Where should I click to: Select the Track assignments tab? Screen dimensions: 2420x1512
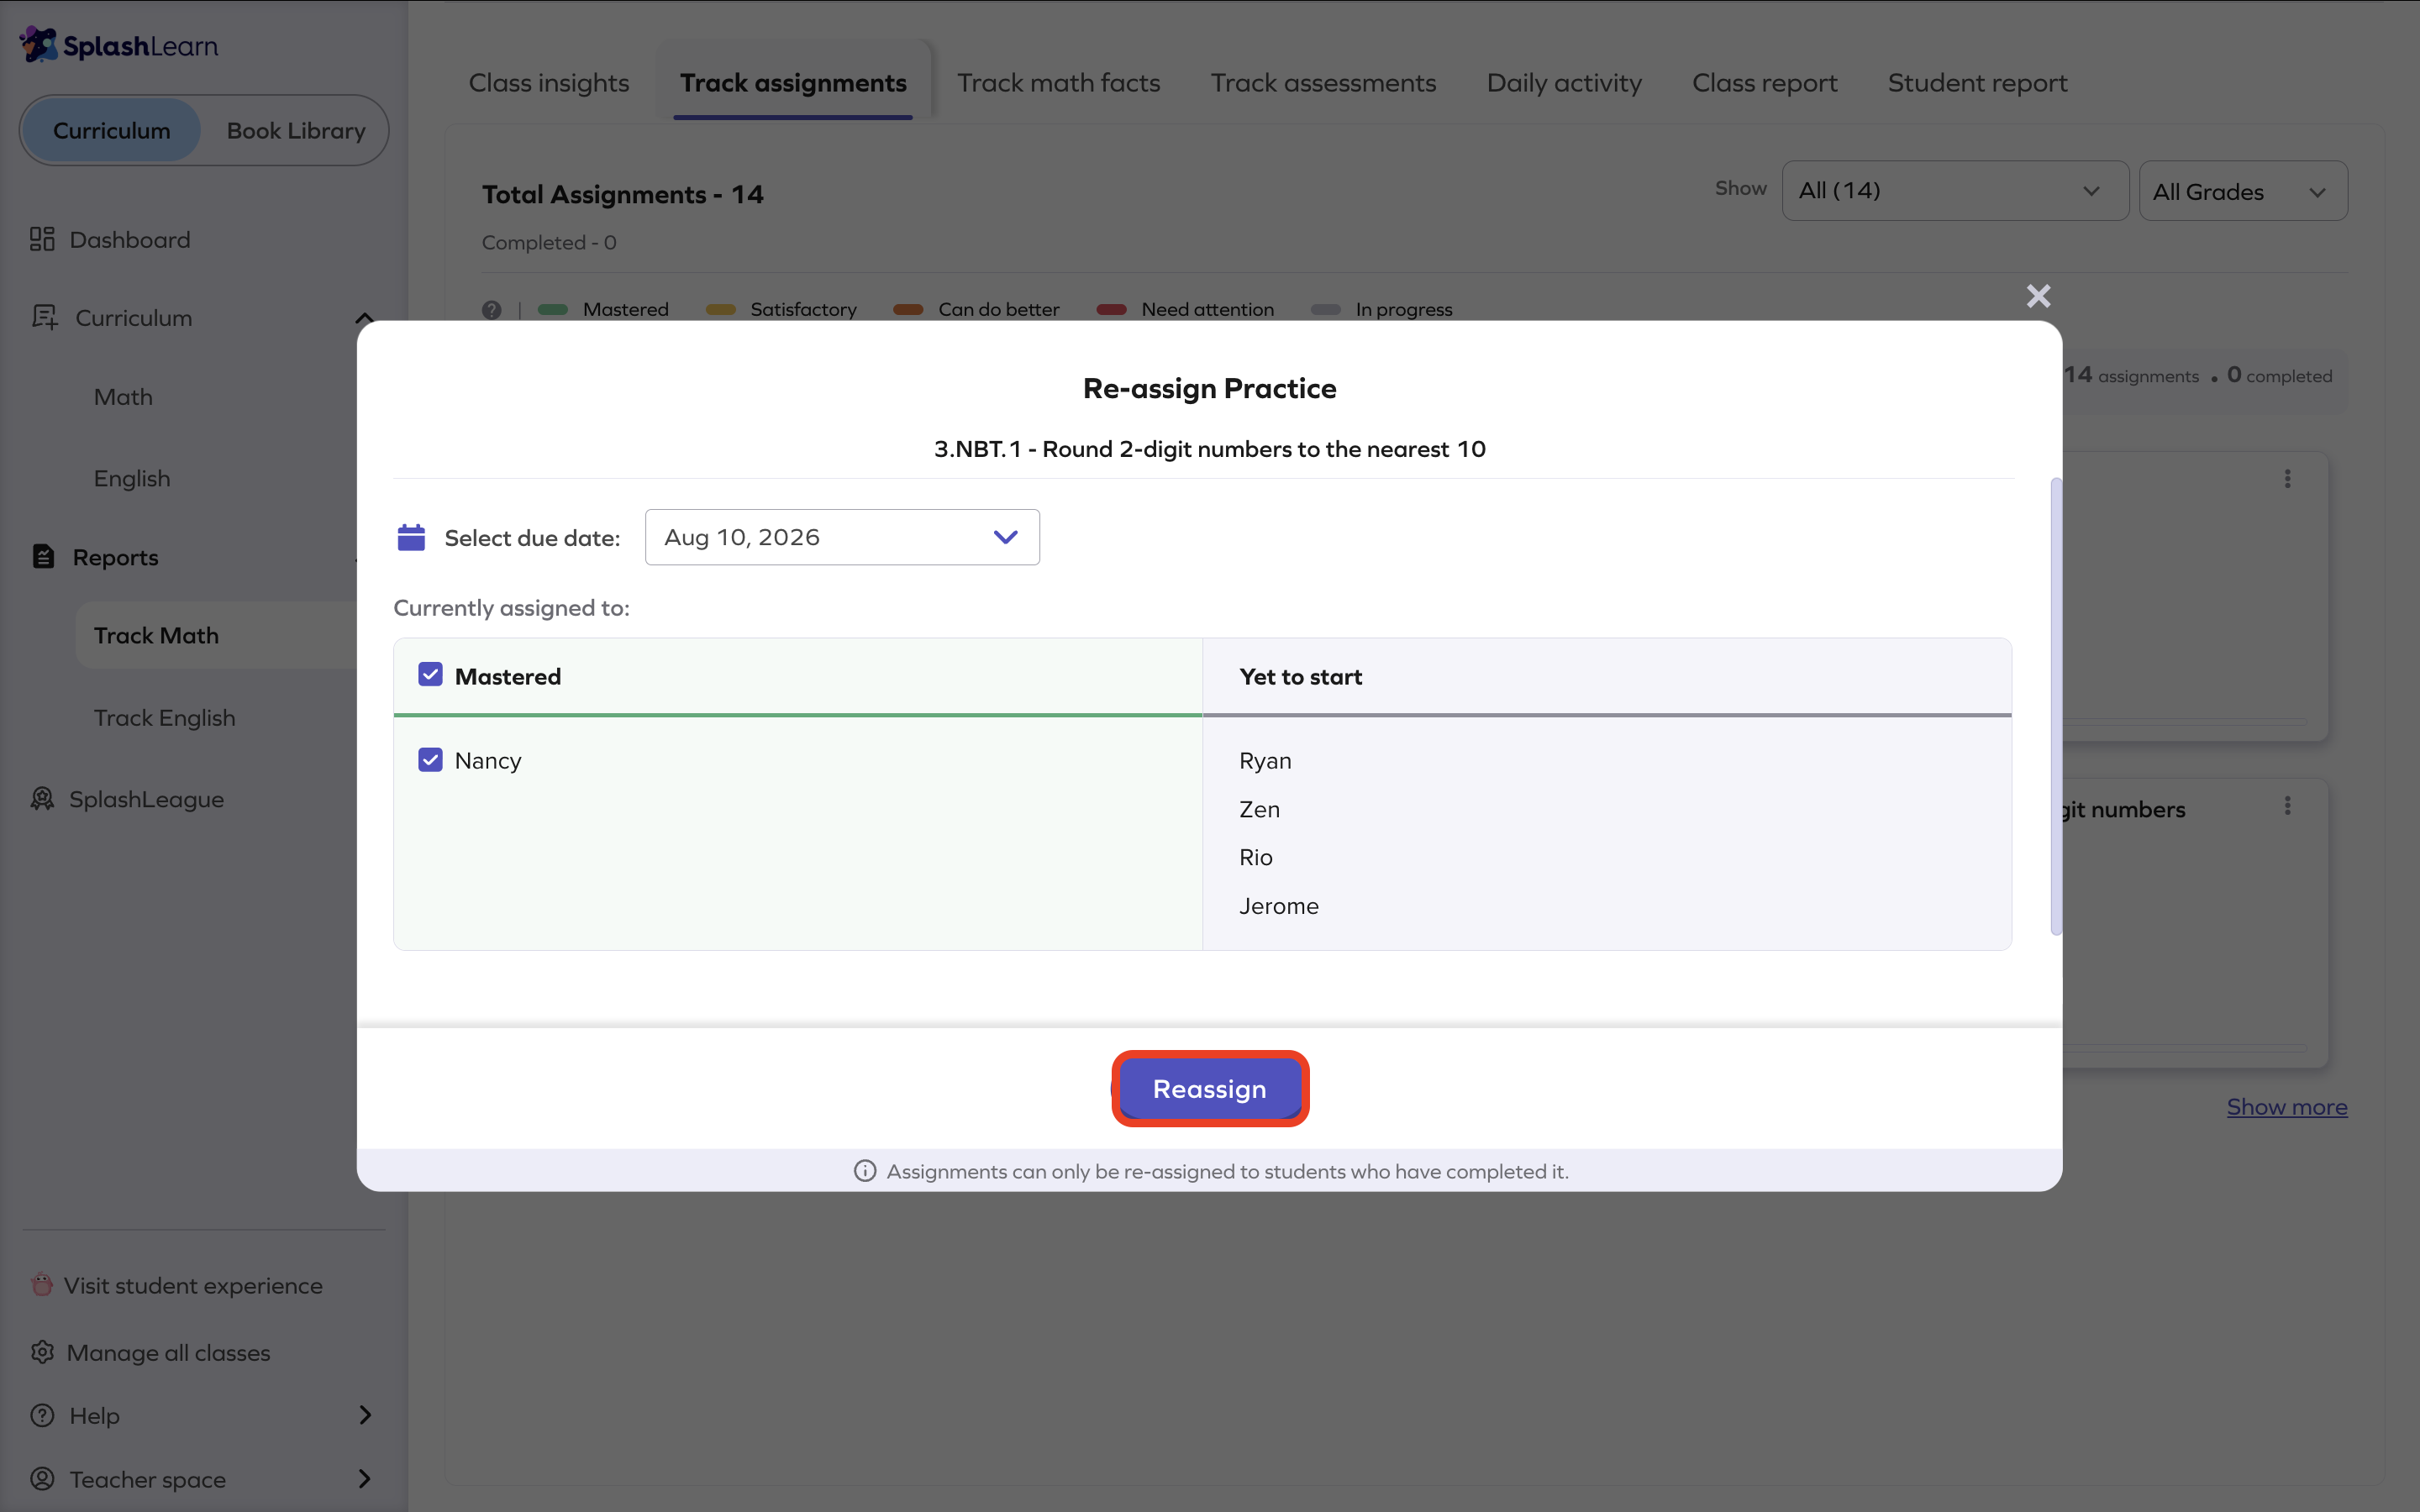(x=793, y=82)
